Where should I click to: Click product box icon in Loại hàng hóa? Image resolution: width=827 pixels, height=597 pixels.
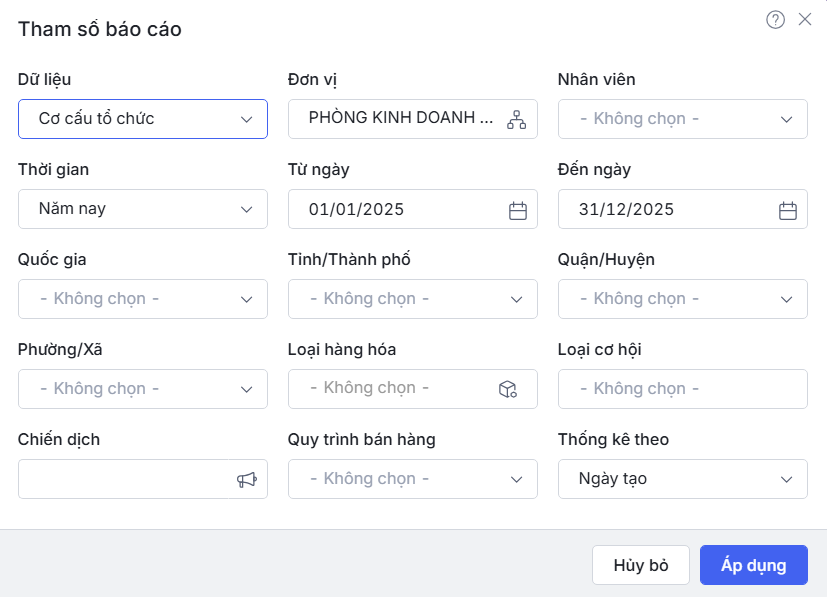point(507,389)
